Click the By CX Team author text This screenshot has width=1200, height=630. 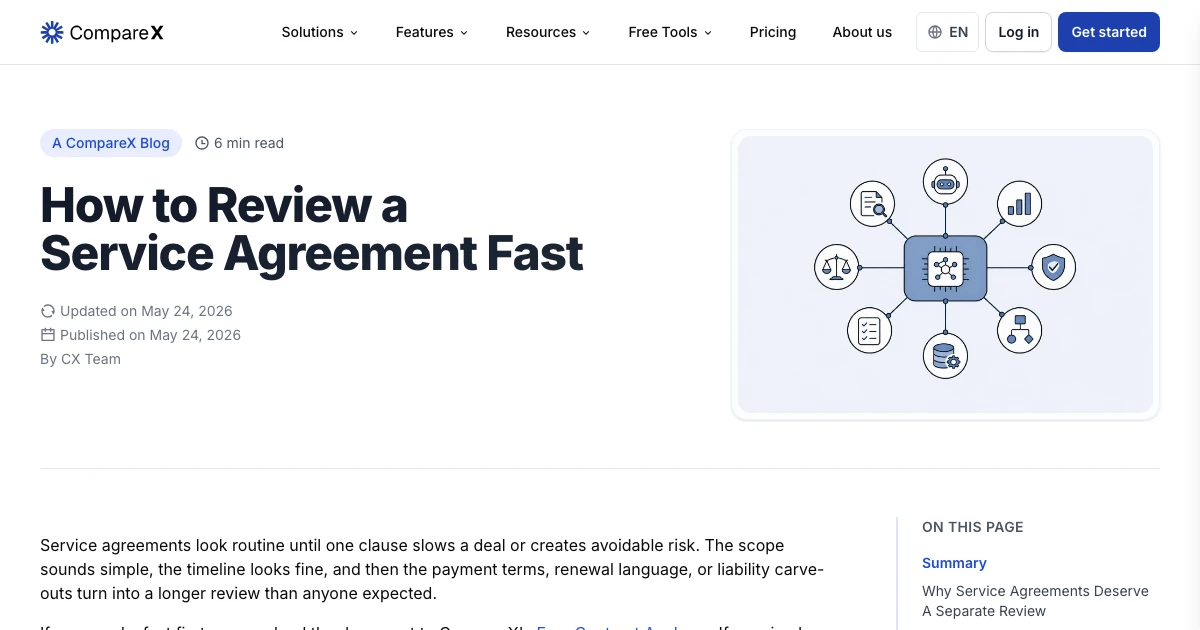[80, 359]
